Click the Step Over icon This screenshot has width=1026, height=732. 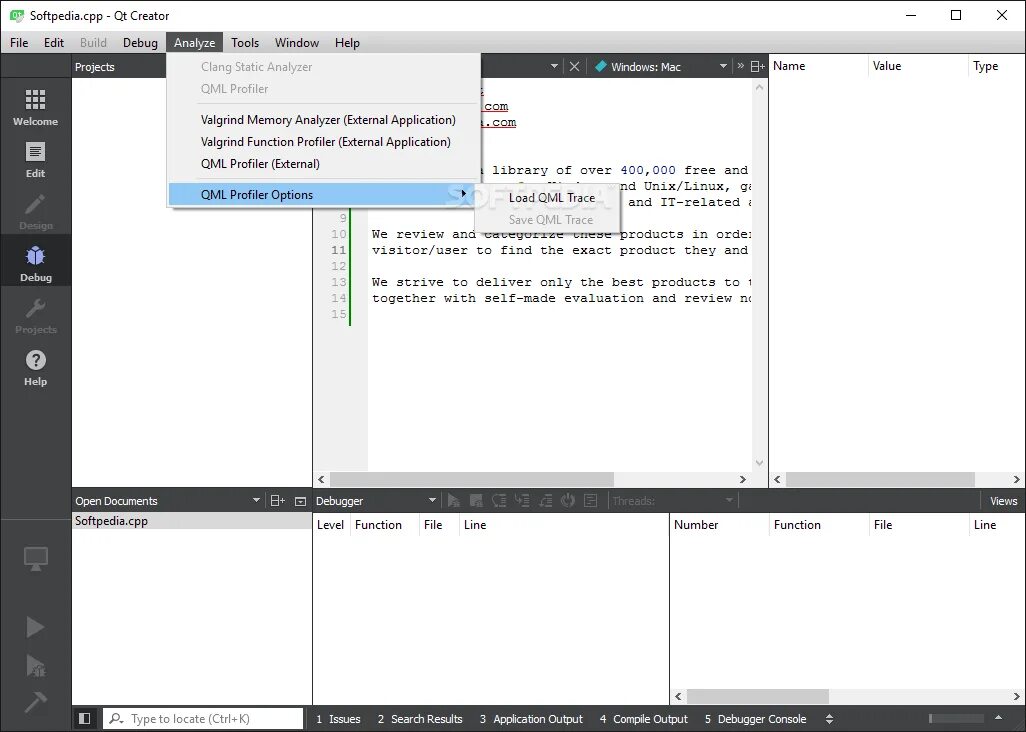tap(499, 501)
